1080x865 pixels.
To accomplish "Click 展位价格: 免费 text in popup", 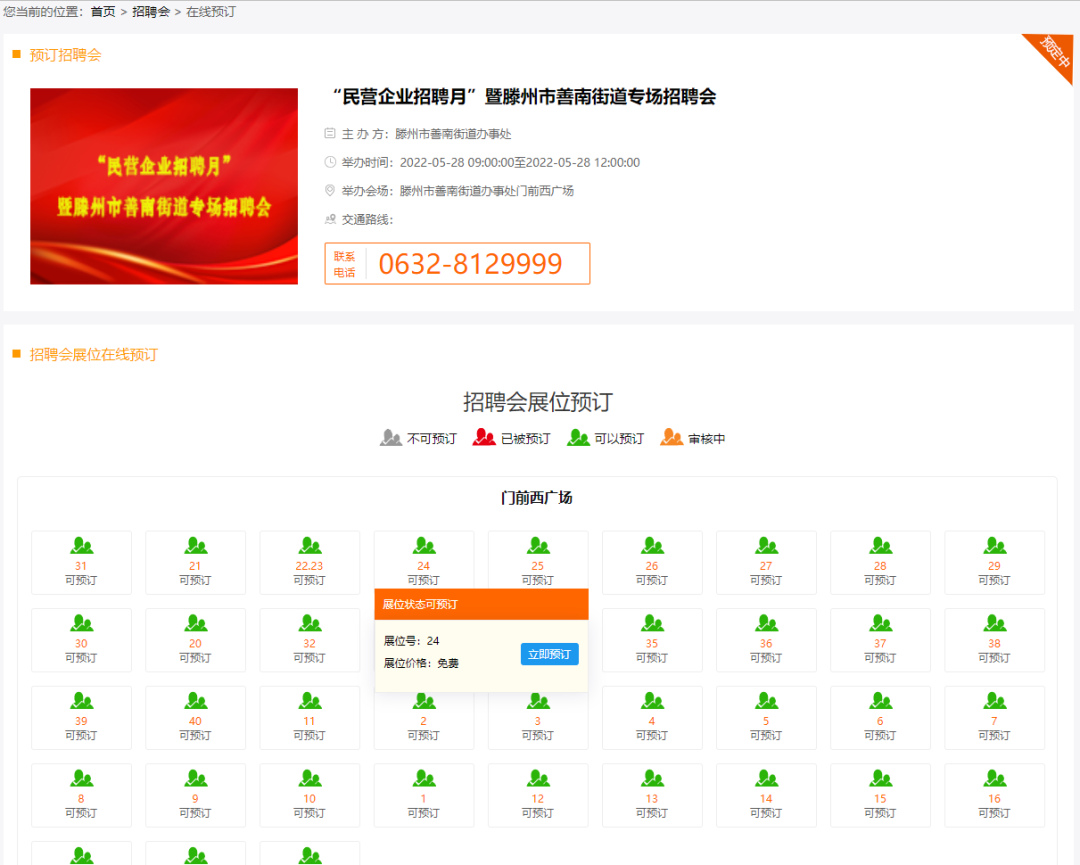I will click(421, 663).
